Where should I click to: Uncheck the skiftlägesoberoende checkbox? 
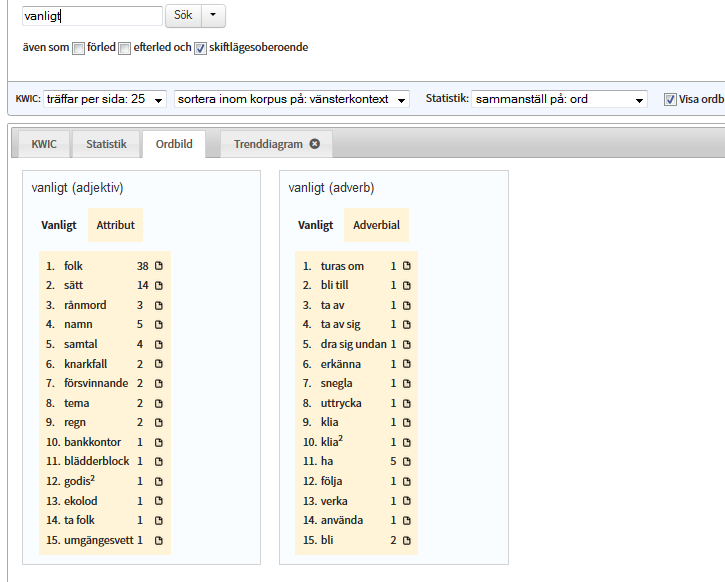point(200,48)
